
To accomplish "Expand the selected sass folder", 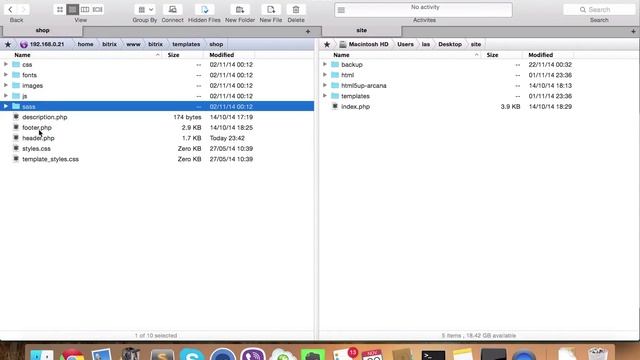I will point(6,107).
